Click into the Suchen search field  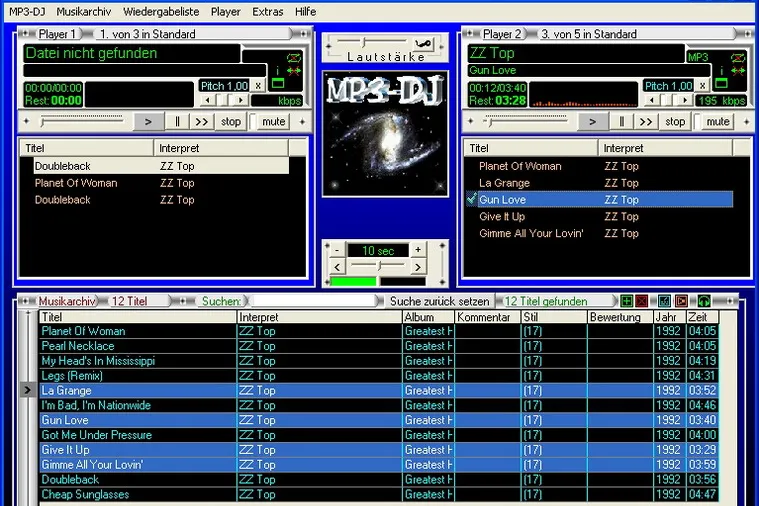click(314, 301)
